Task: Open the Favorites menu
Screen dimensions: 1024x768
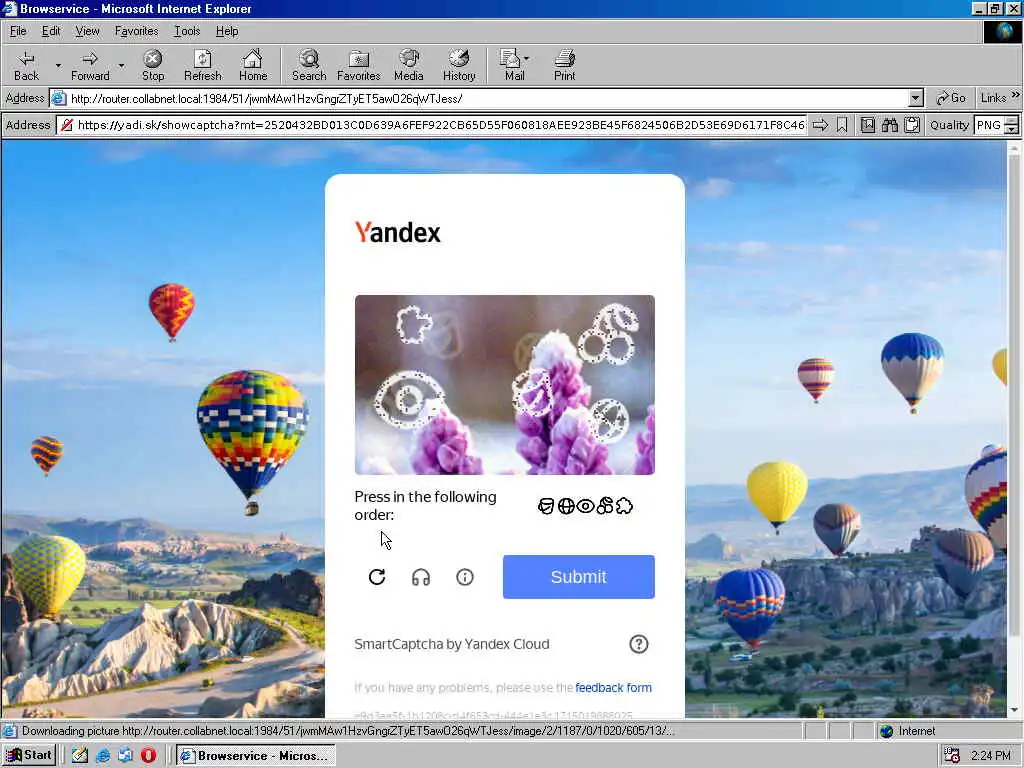Action: coord(136,31)
